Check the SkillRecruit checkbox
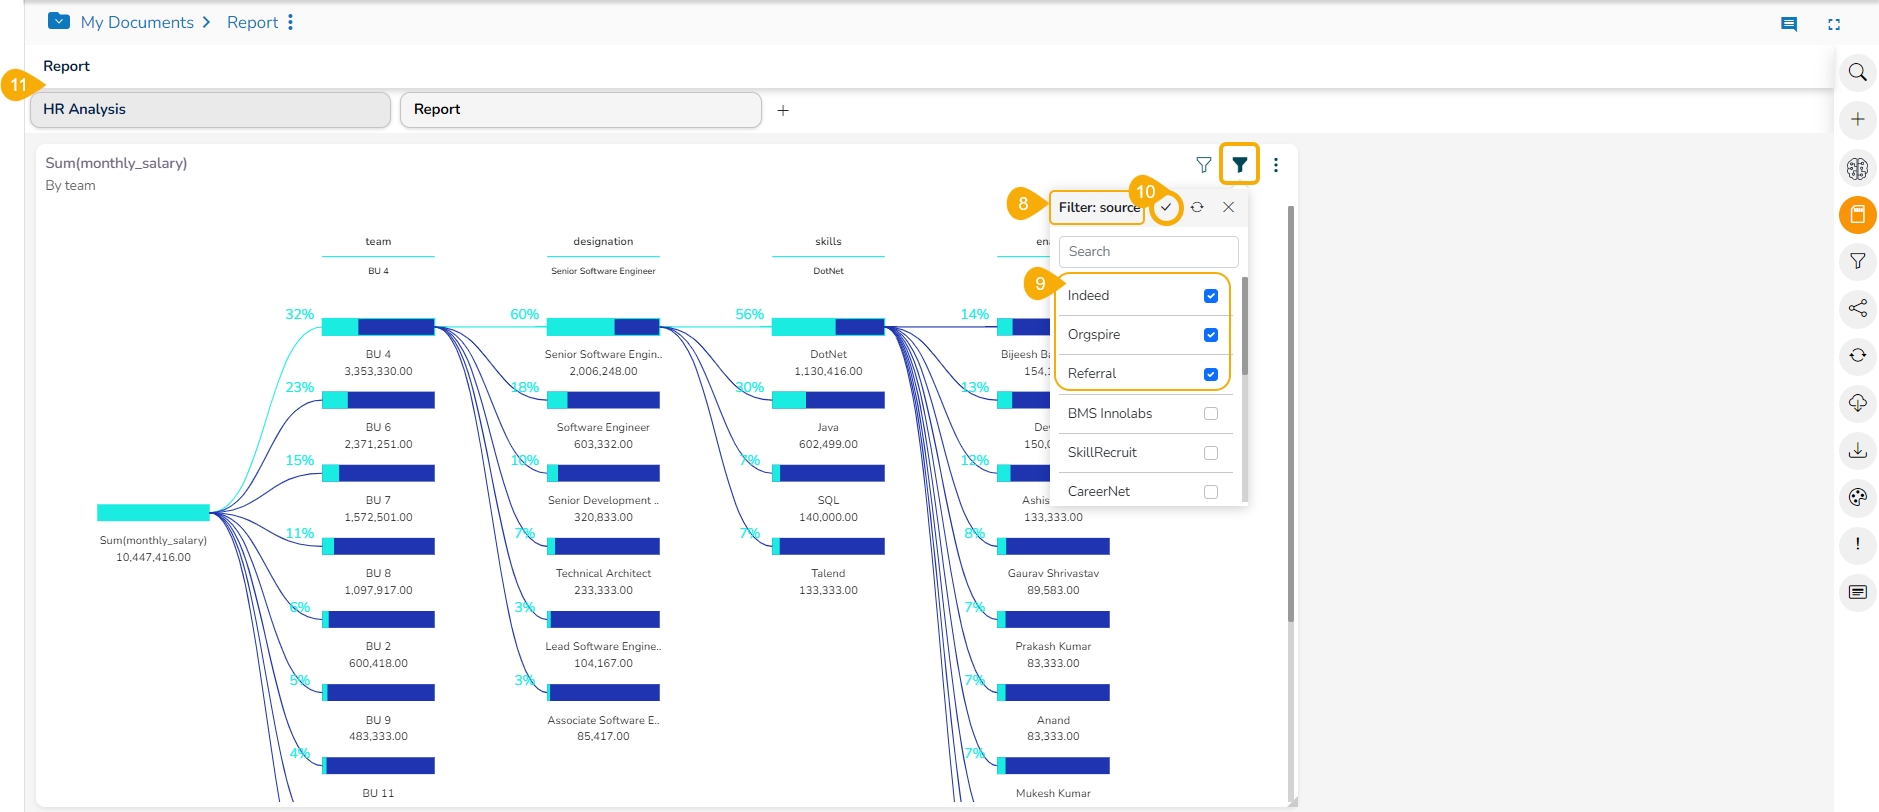Image resolution: width=1879 pixels, height=812 pixels. coord(1210,453)
